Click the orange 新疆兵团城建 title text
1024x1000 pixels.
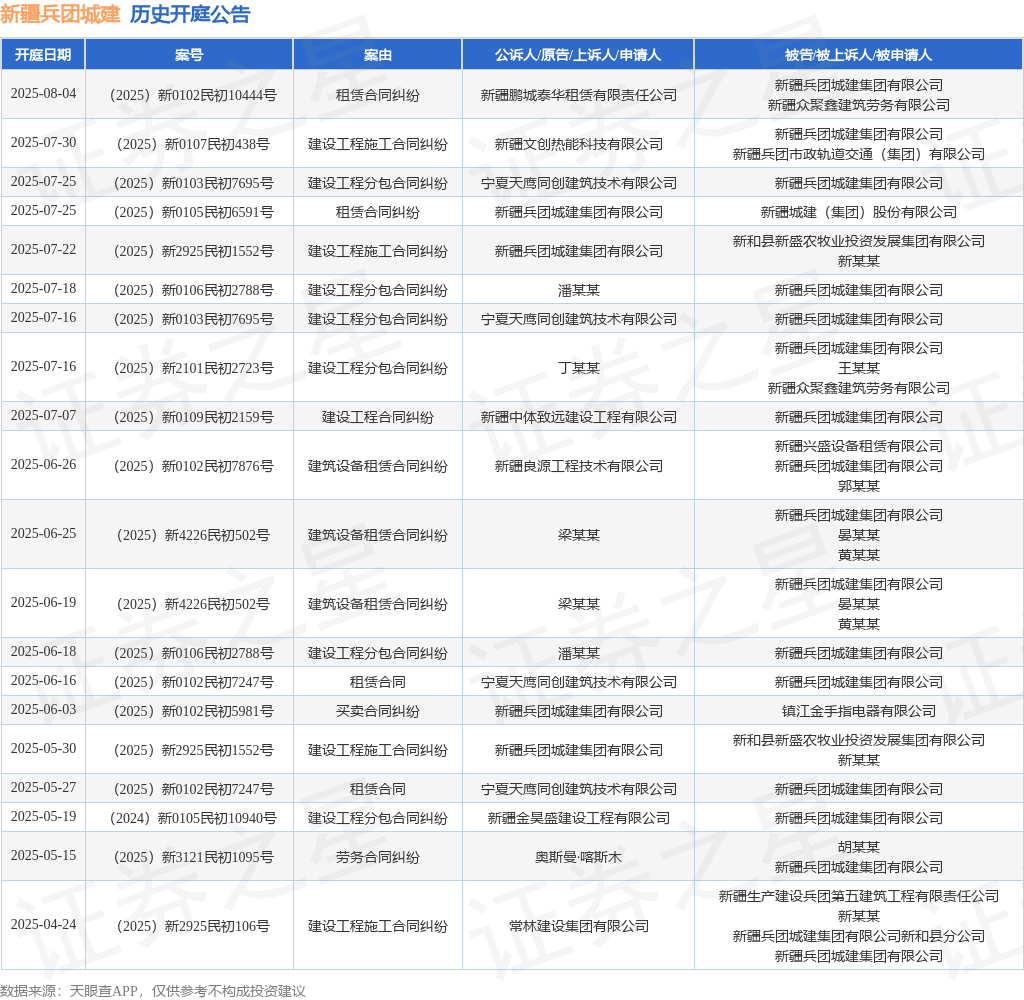point(60,14)
